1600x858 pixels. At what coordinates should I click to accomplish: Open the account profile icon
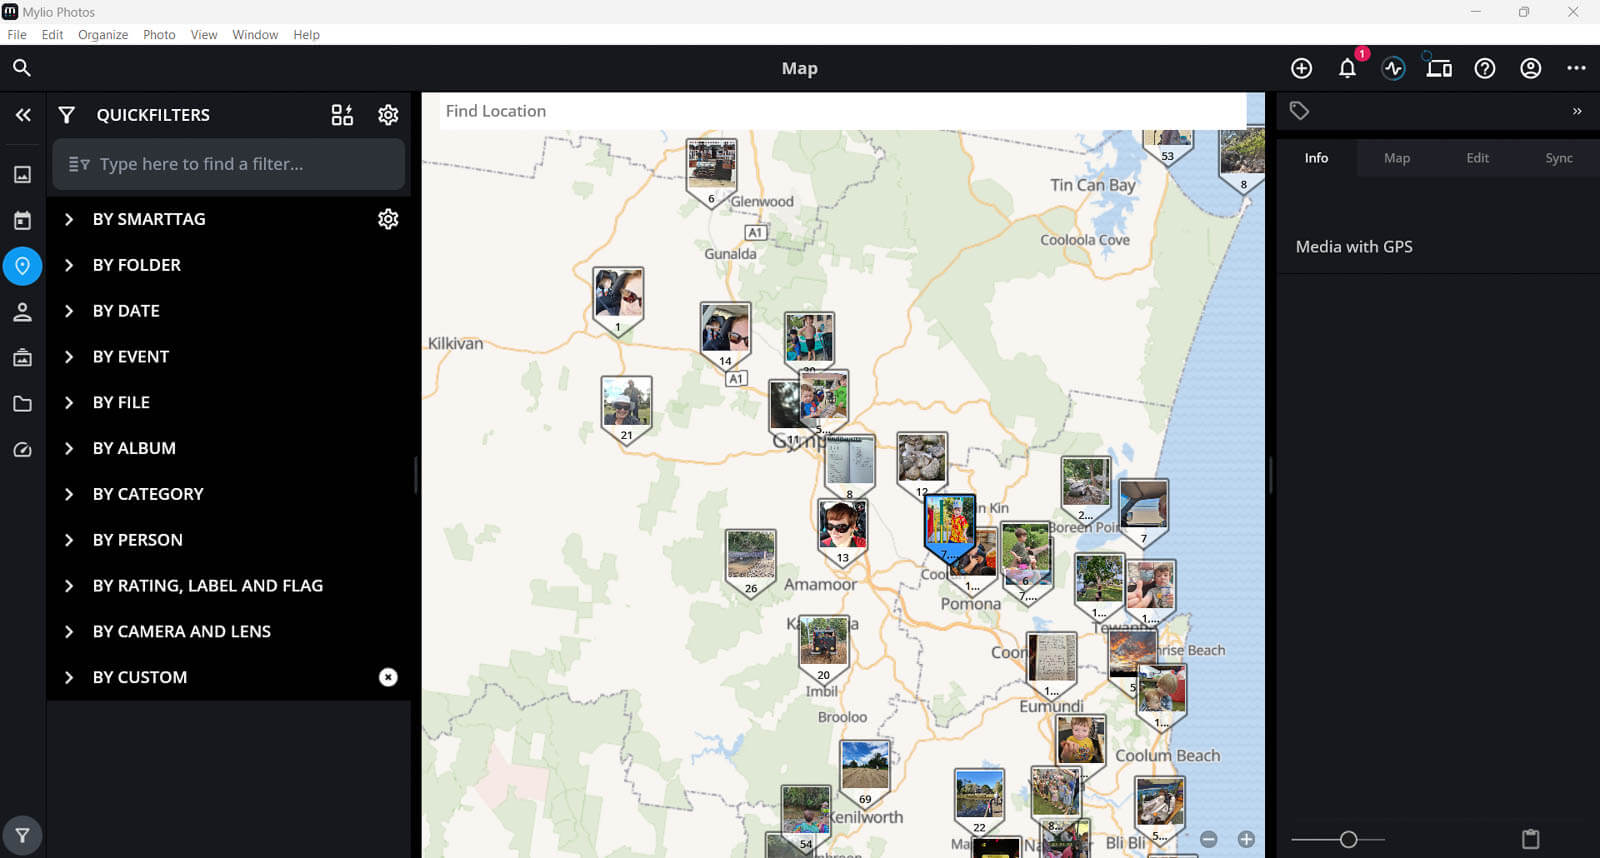coord(1530,68)
